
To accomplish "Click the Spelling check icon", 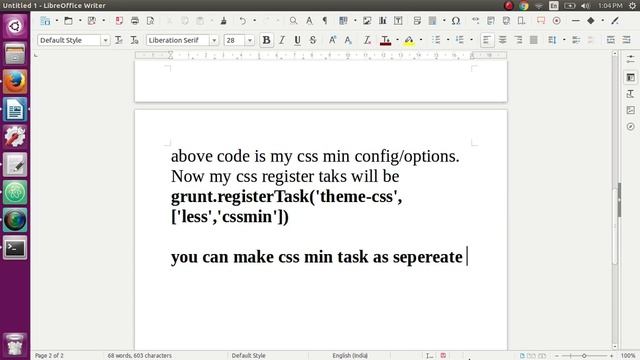I will click(309, 21).
